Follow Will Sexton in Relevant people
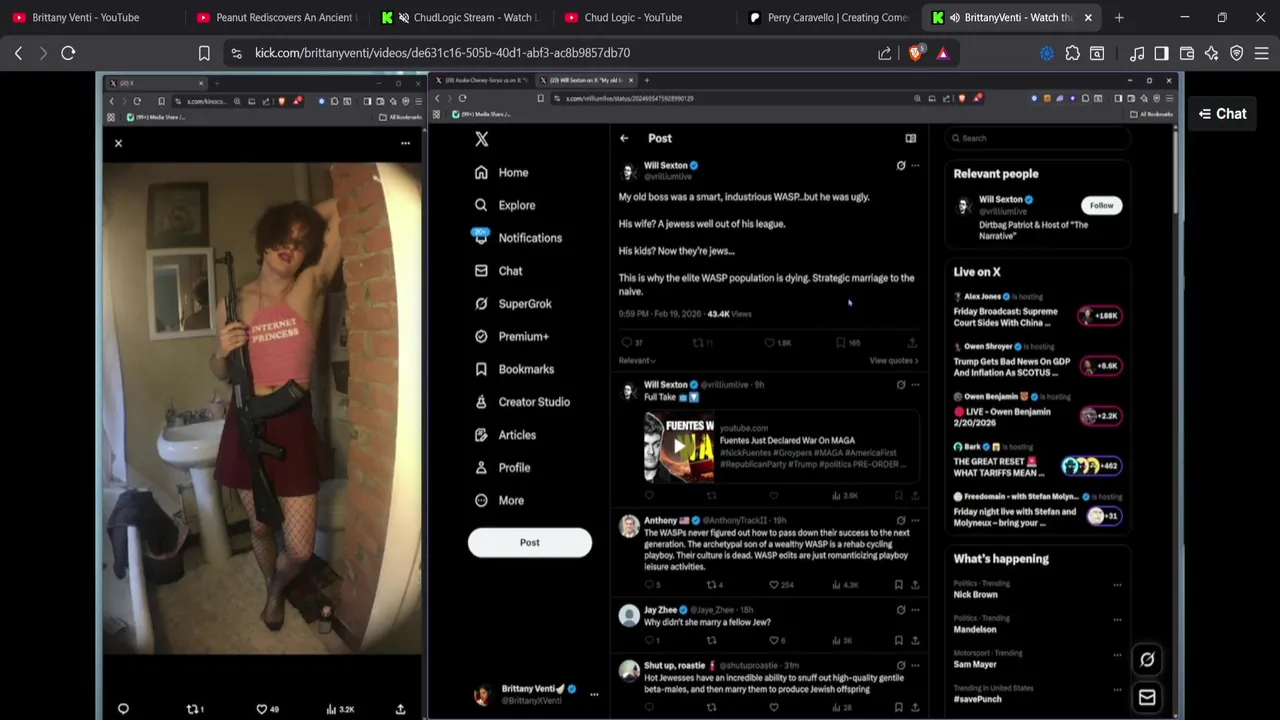This screenshot has height=720, width=1280. point(1102,205)
